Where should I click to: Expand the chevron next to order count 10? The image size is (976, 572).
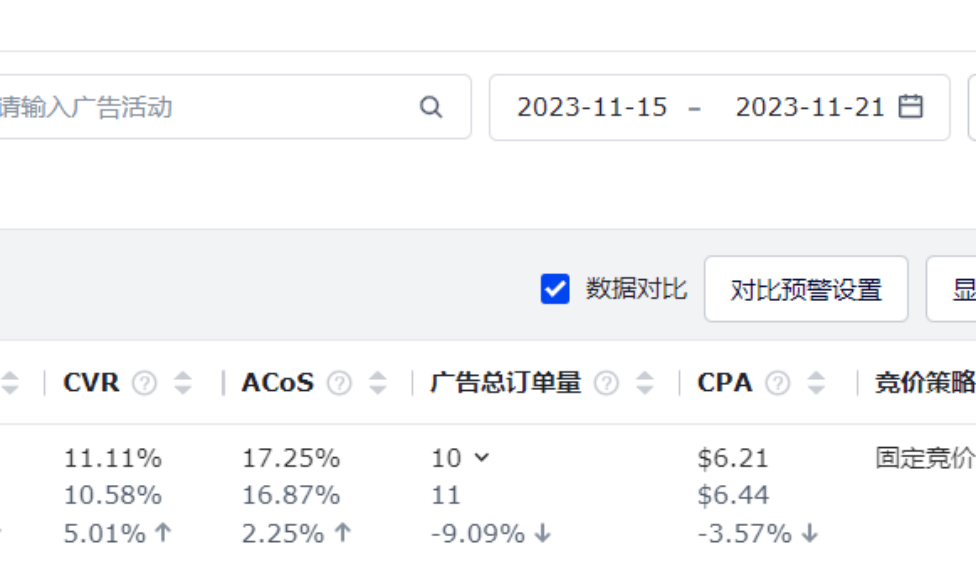481,458
